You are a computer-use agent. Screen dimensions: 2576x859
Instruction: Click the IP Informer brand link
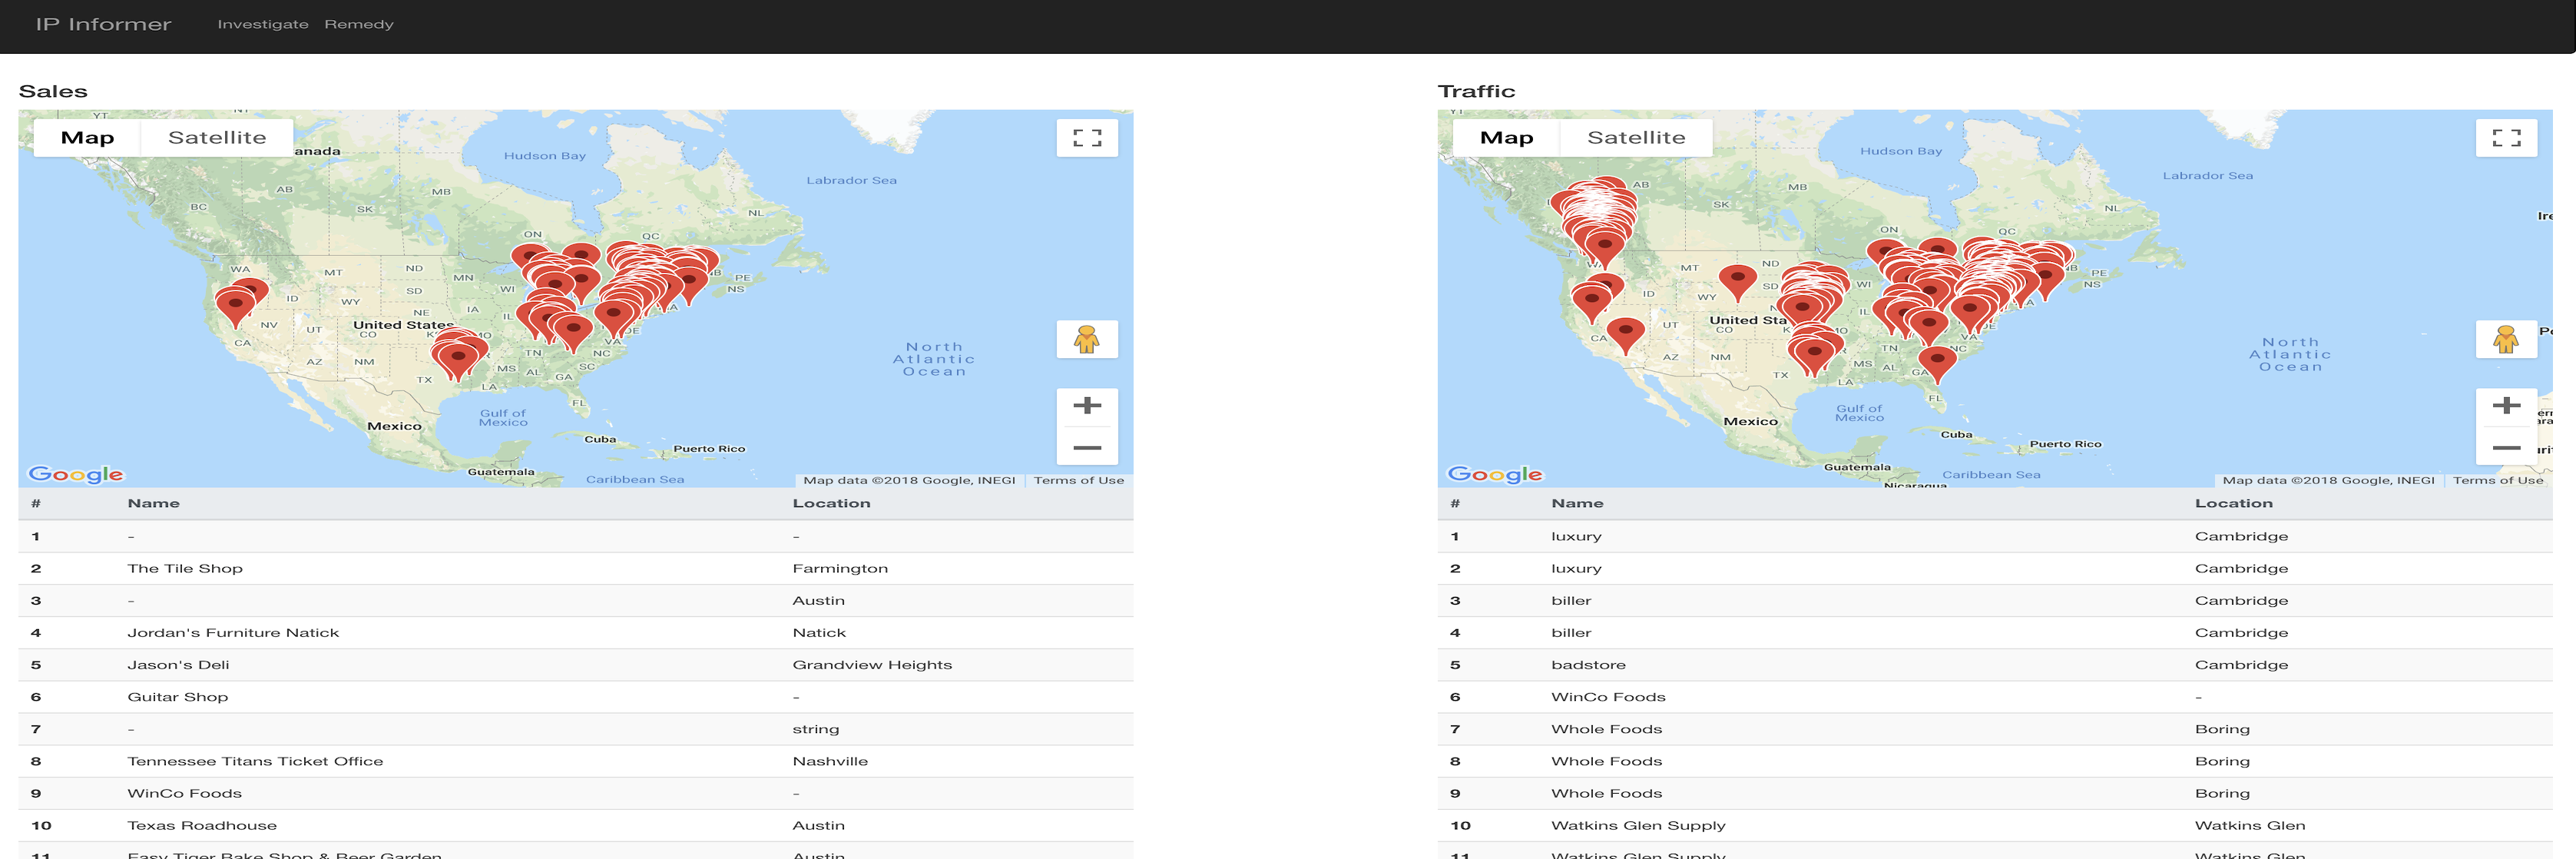click(x=104, y=24)
